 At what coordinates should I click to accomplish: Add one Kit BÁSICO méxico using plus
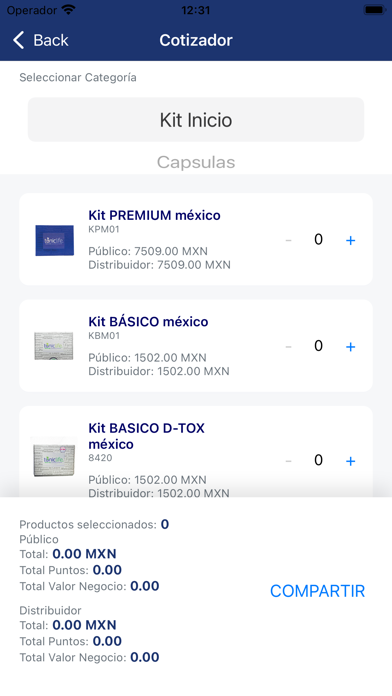pyautogui.click(x=350, y=347)
